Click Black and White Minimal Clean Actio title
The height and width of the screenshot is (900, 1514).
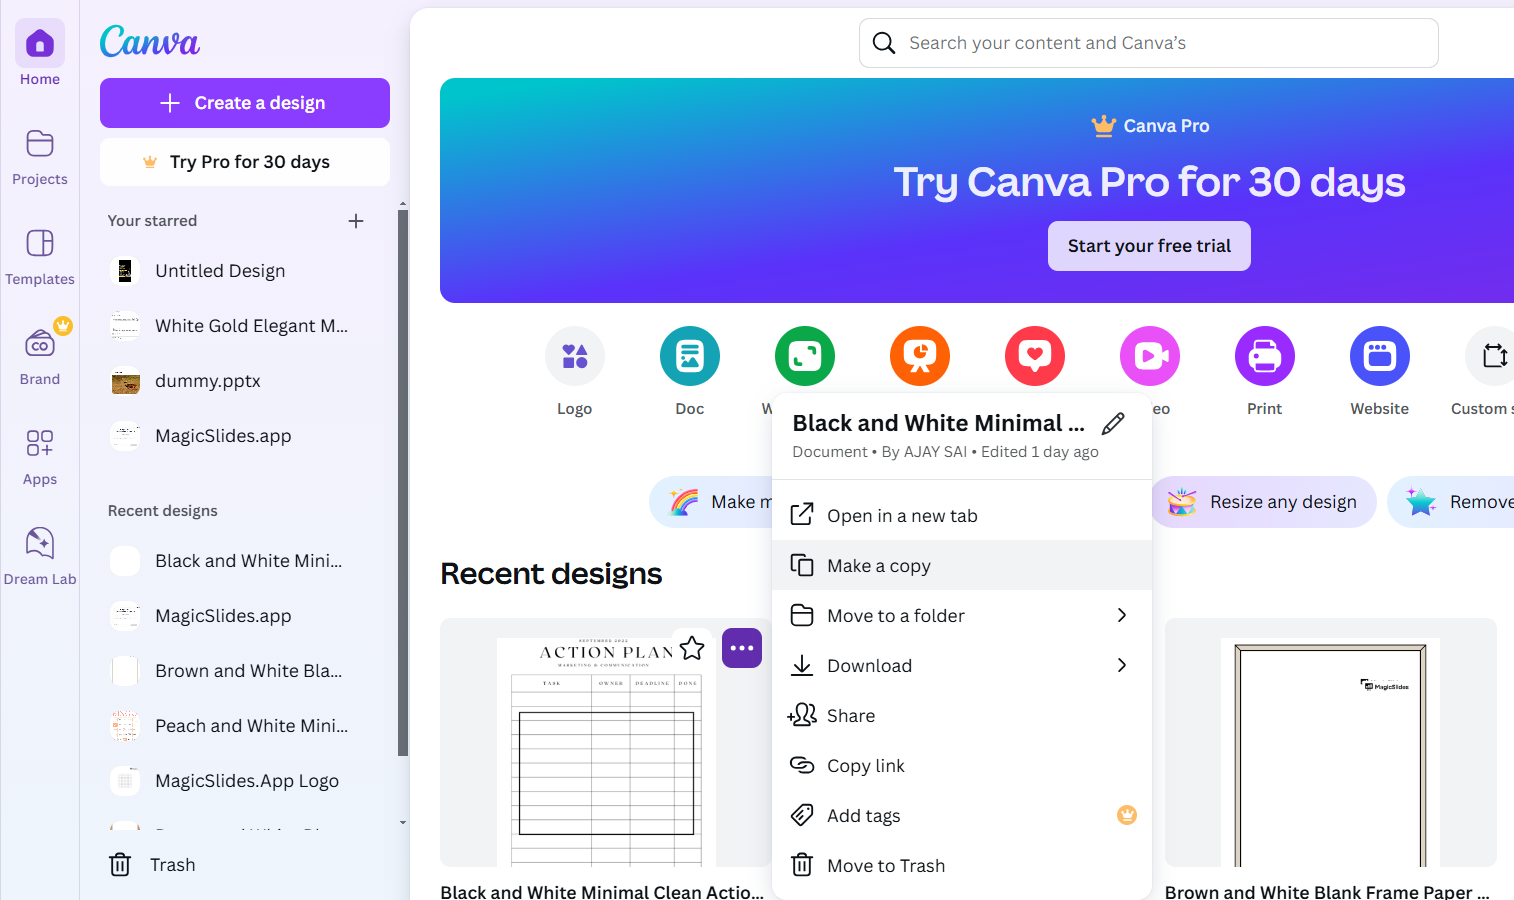(x=602, y=891)
